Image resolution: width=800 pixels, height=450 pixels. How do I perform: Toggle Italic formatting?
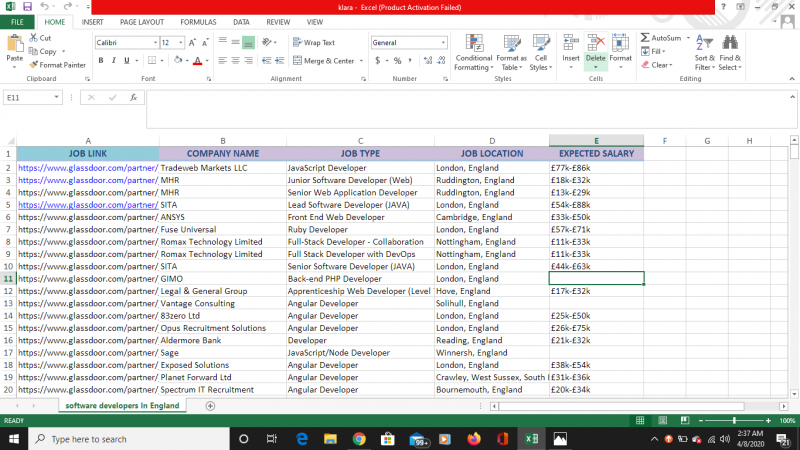pos(114,61)
